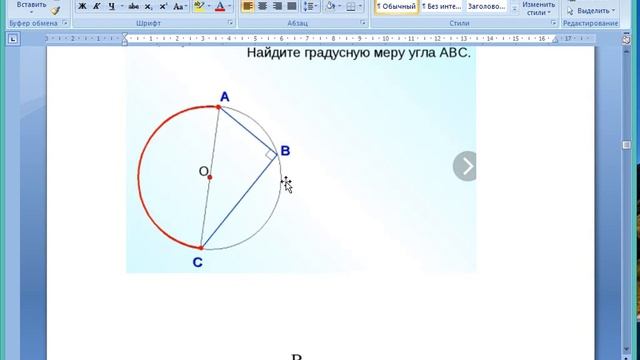
Task: Open underline style dropdown arrow
Action: point(122,6)
